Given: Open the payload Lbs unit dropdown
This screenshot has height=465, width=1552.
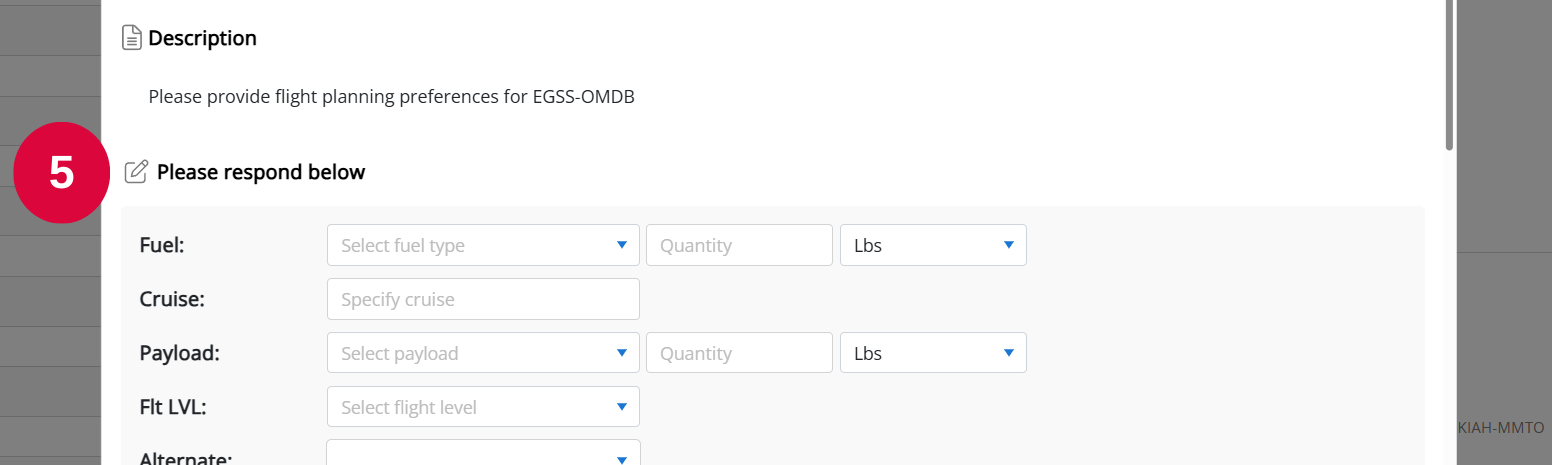Looking at the screenshot, I should (933, 353).
